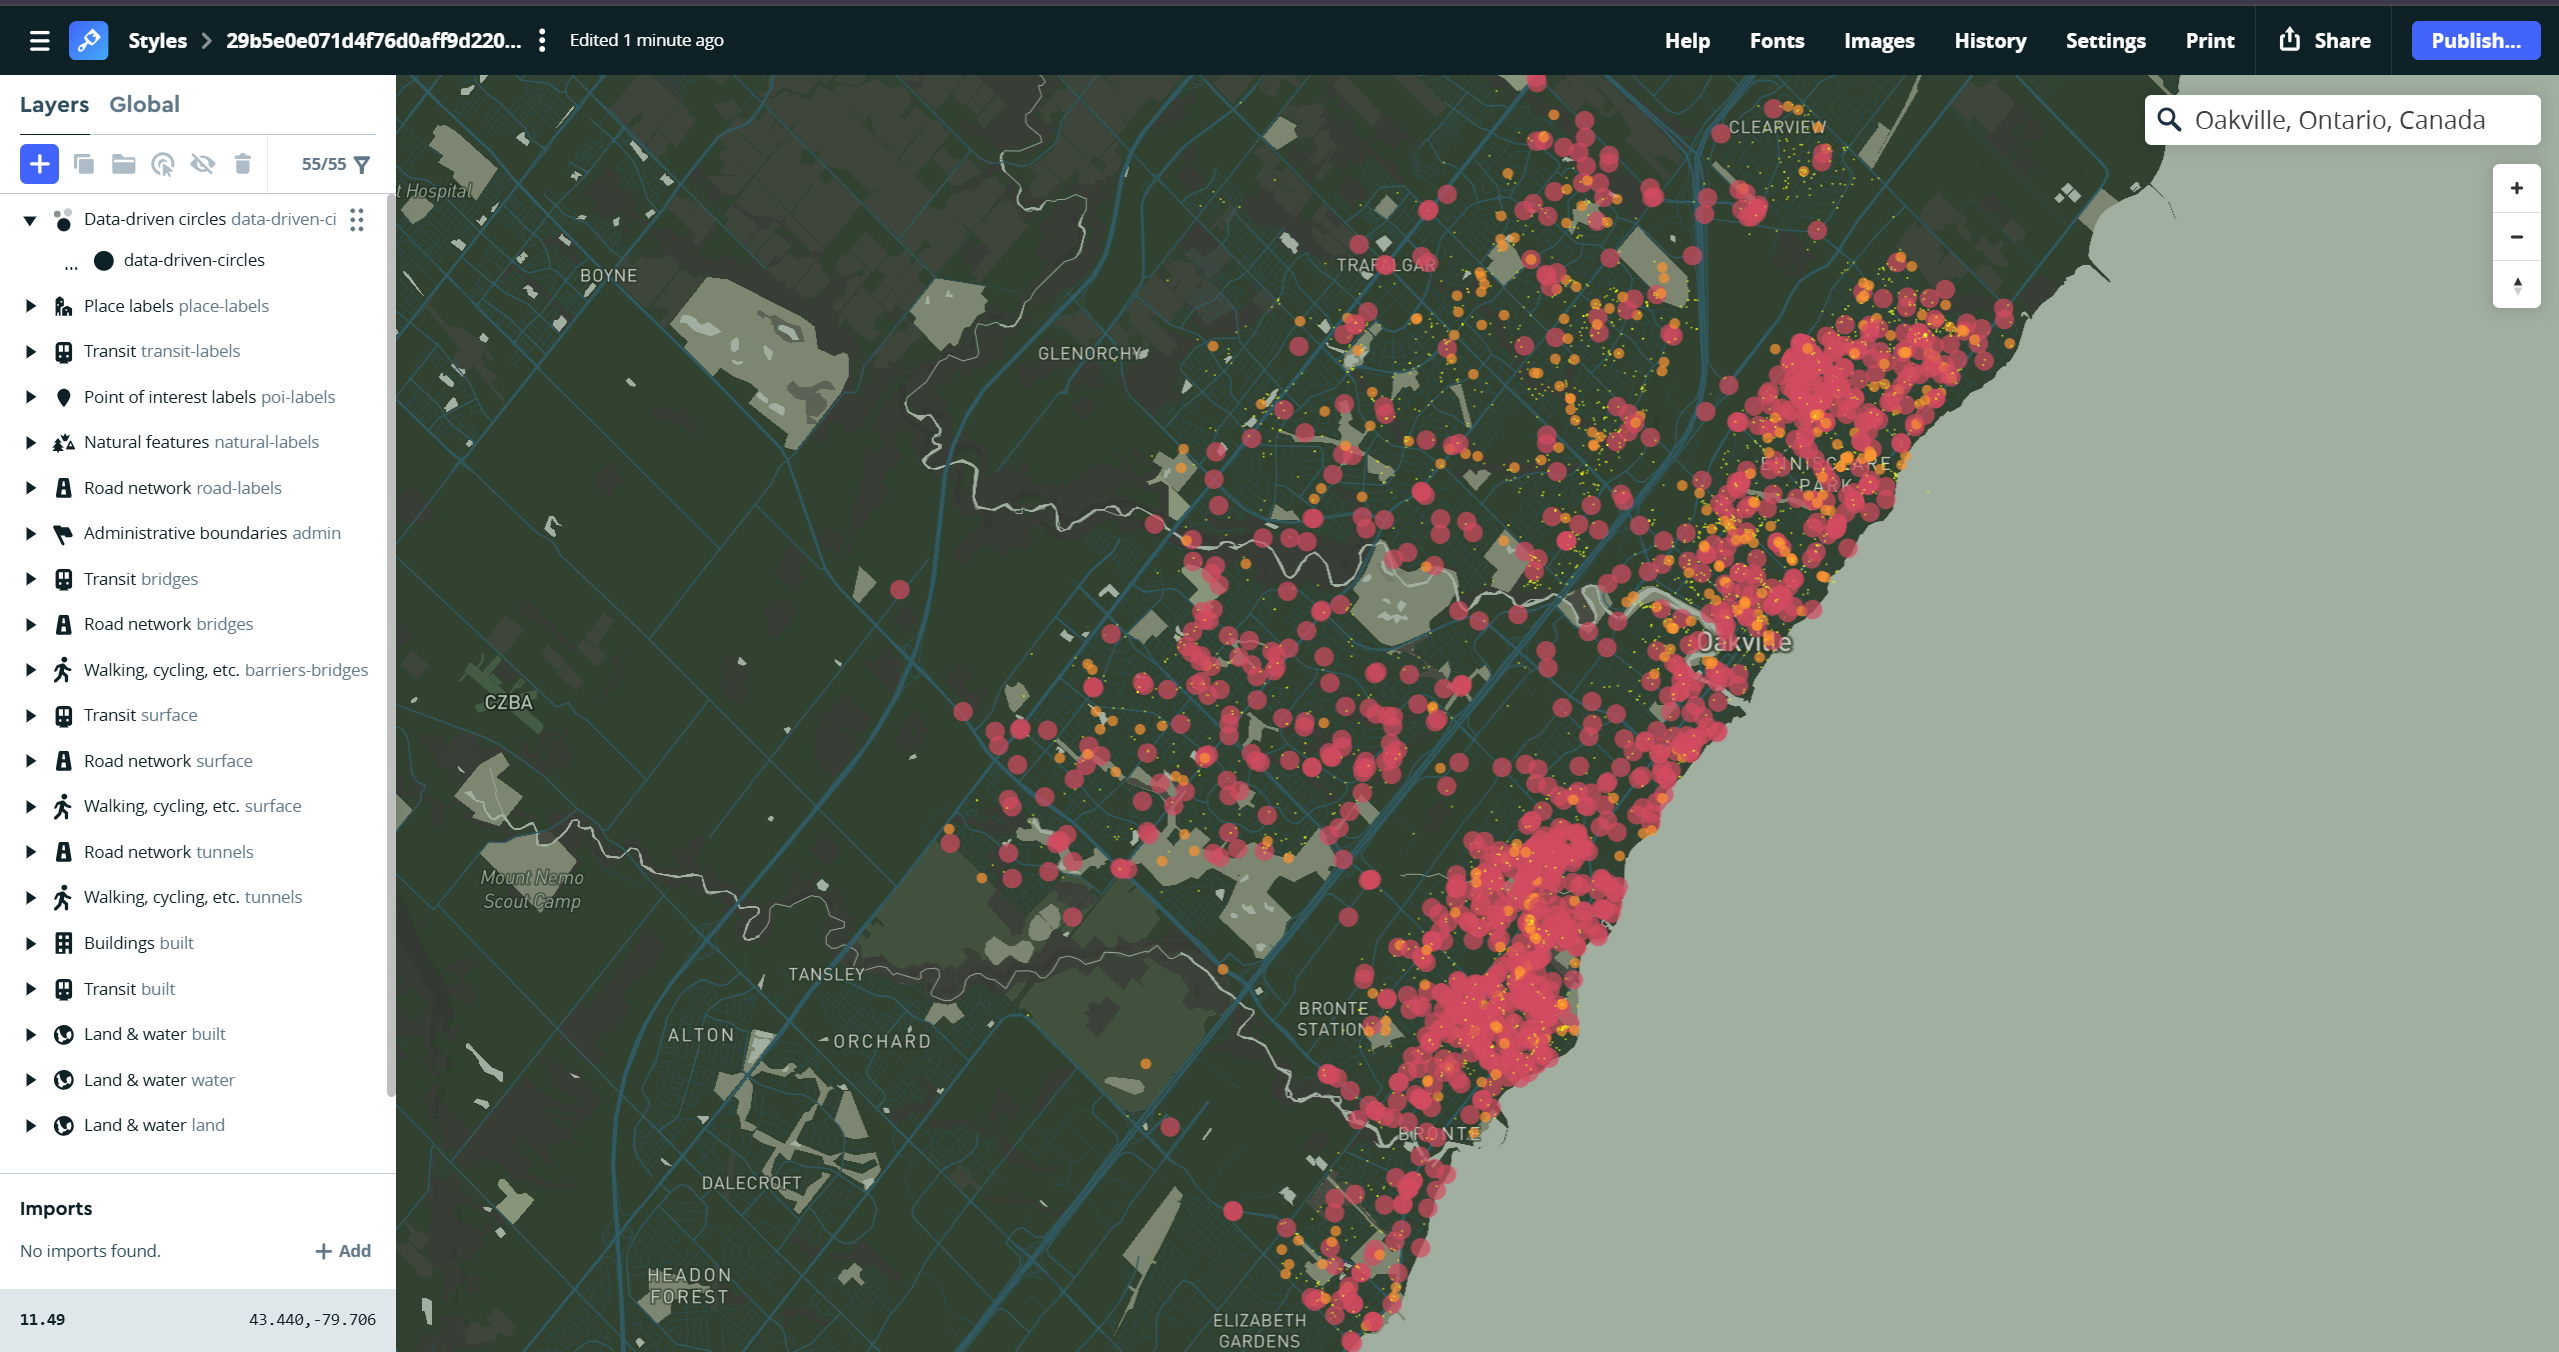Reset map bearing with compass button
The width and height of the screenshot is (2559, 1352).
pyautogui.click(x=2516, y=285)
